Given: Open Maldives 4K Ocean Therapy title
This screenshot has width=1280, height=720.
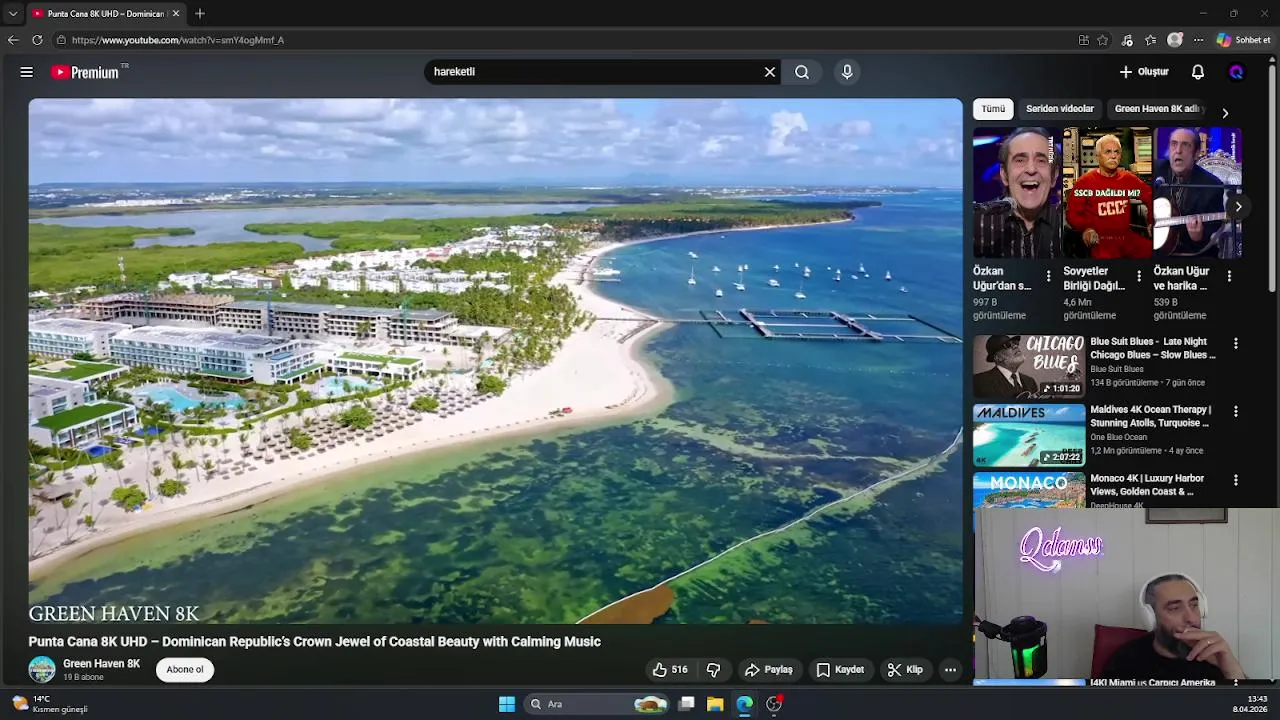Looking at the screenshot, I should point(1151,416).
